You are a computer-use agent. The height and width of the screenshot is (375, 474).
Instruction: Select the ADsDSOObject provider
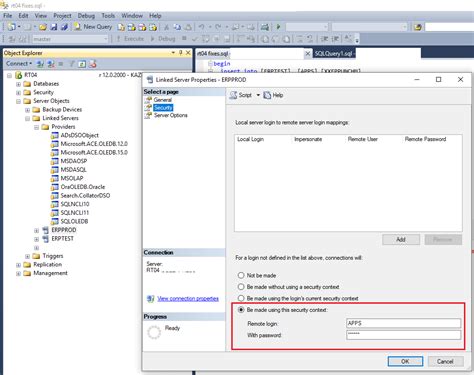point(79,135)
